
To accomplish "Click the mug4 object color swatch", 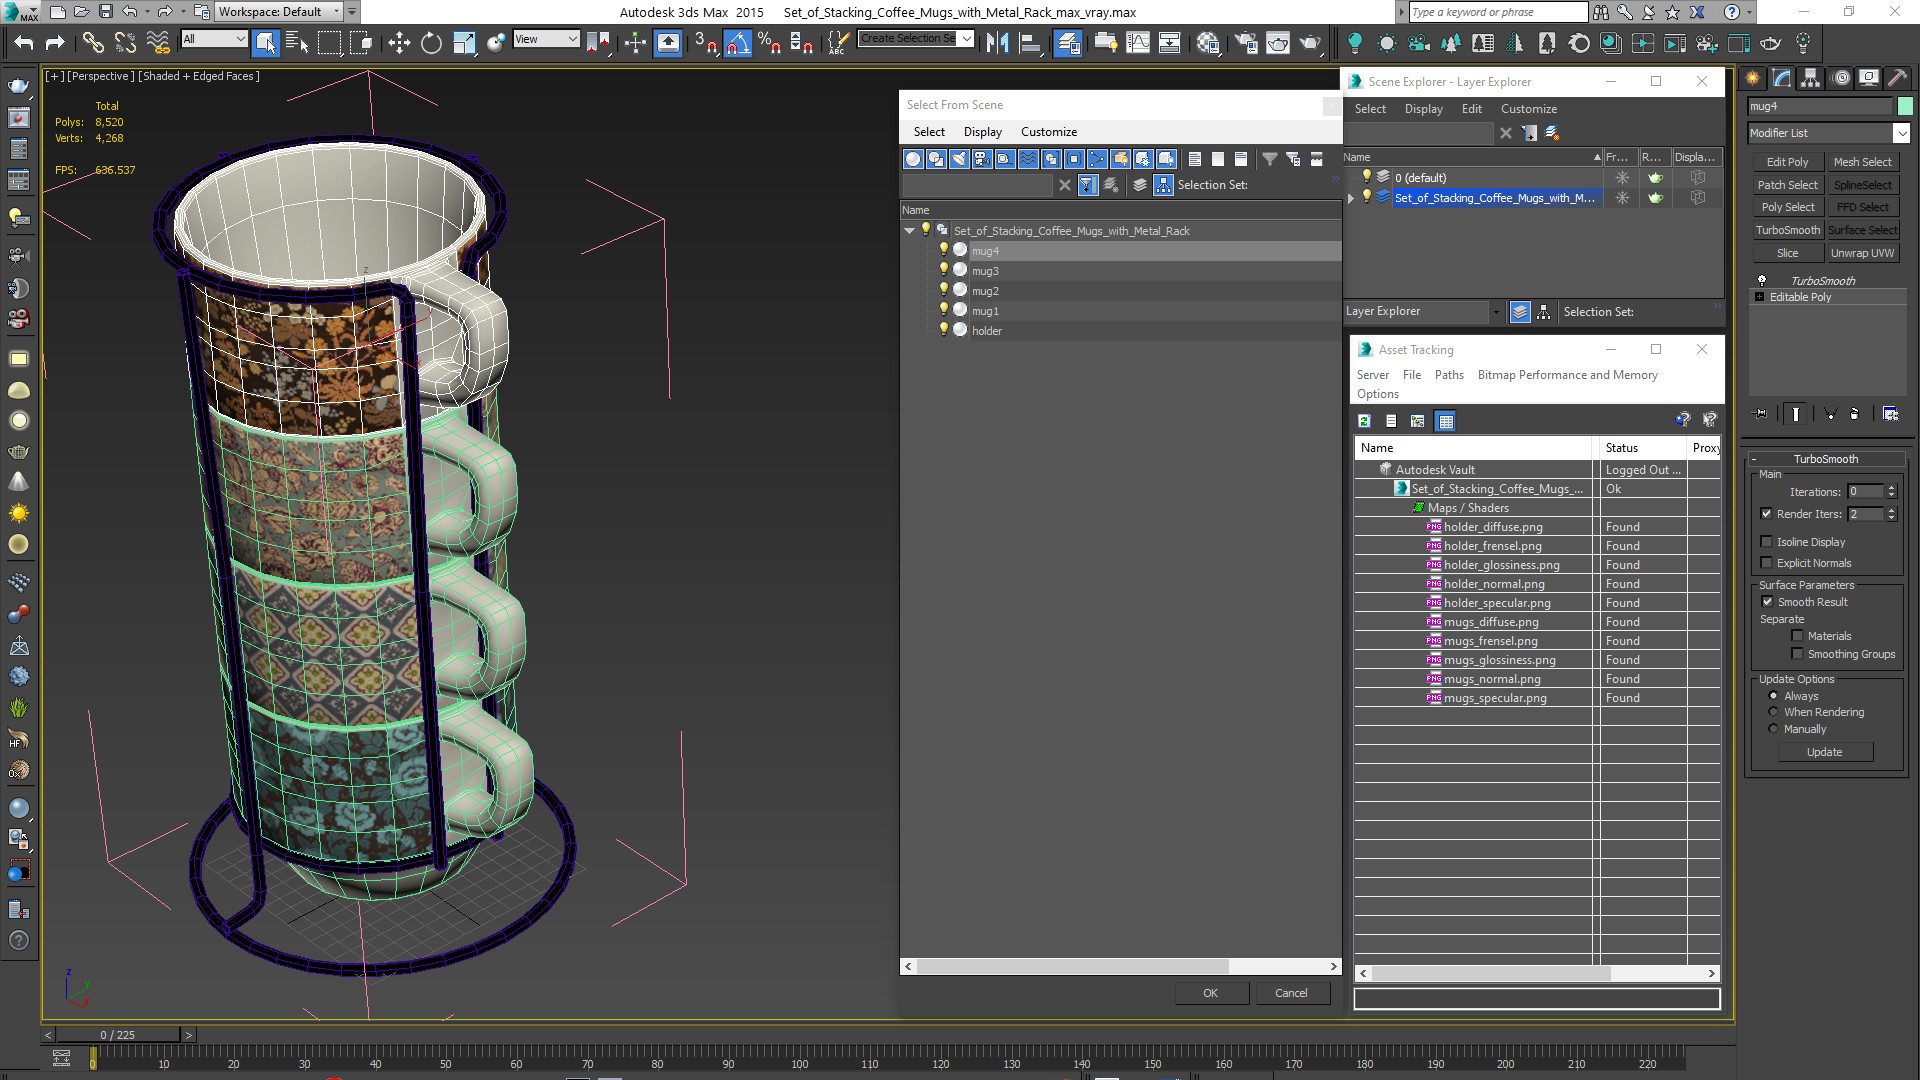I will coord(1905,106).
